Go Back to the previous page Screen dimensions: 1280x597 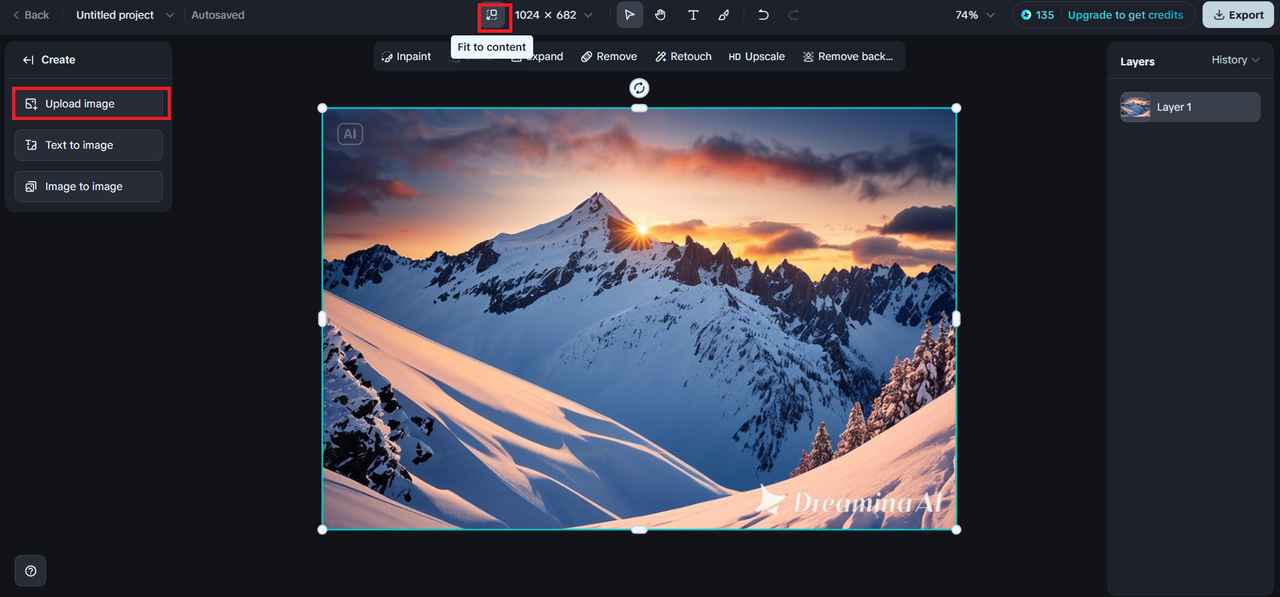coord(31,15)
